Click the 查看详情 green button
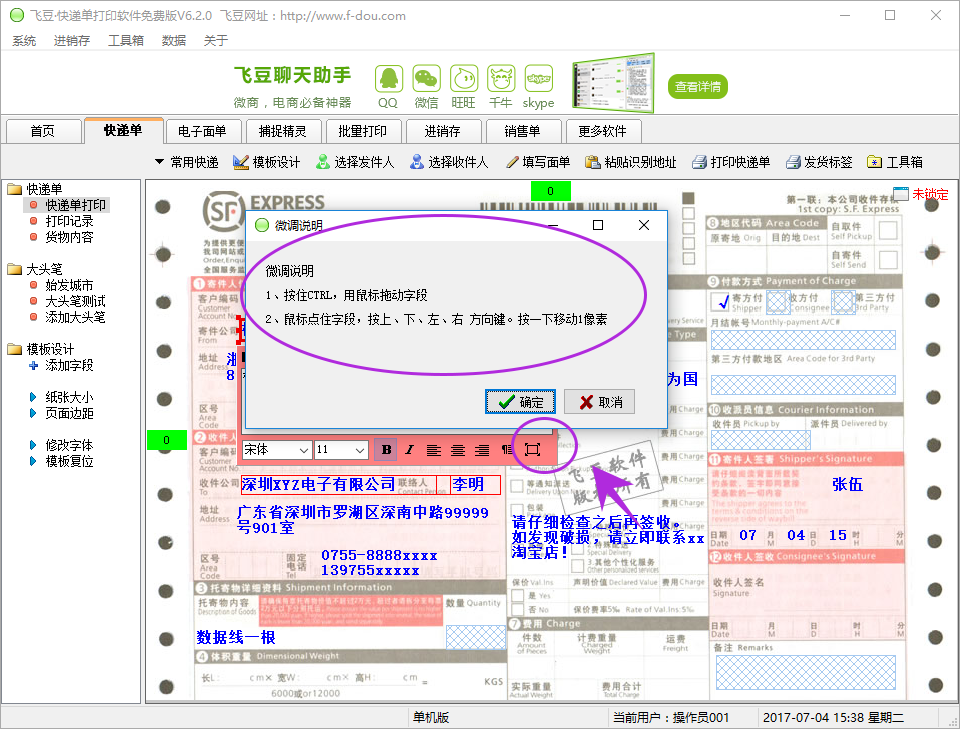The width and height of the screenshot is (960, 729). pyautogui.click(x=697, y=86)
